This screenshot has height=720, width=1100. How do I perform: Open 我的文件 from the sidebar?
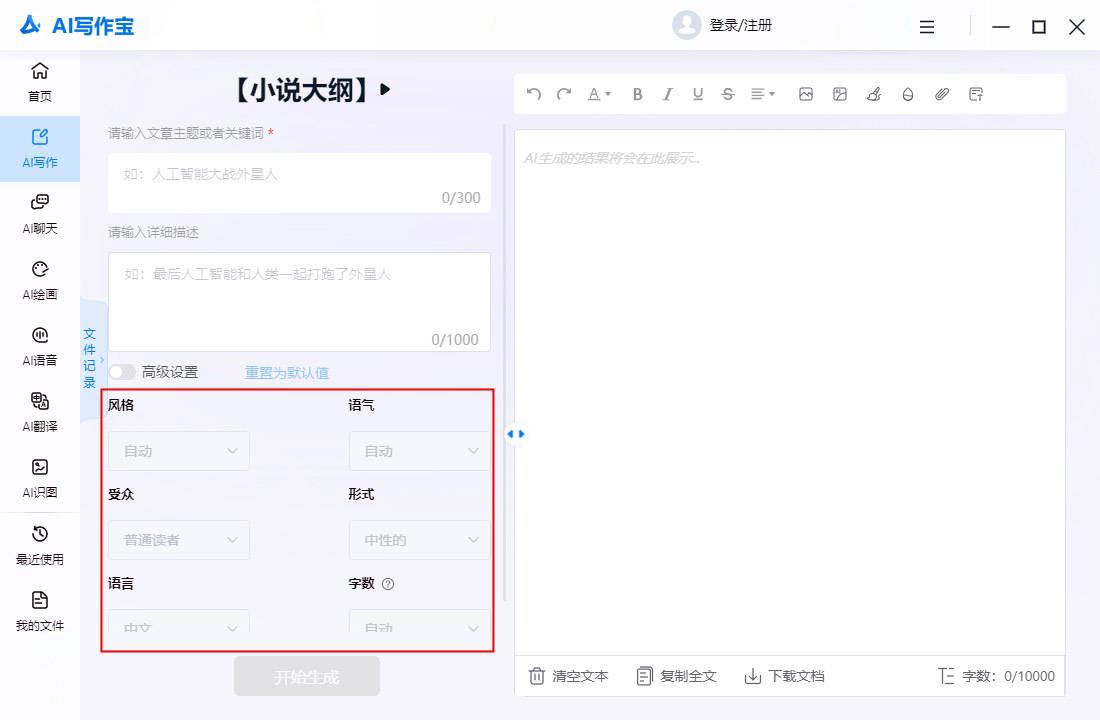39,612
